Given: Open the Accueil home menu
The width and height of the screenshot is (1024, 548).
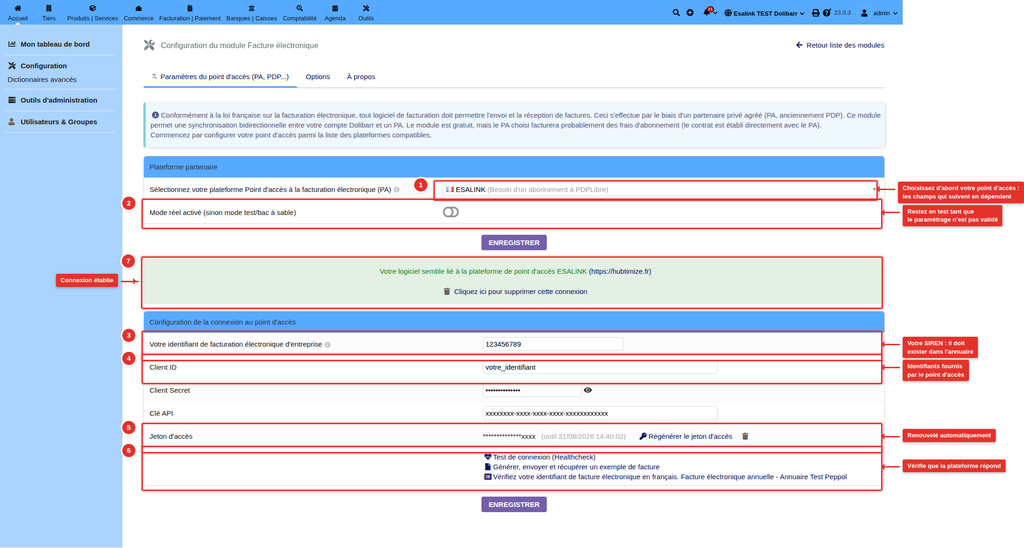Looking at the screenshot, I should point(18,12).
